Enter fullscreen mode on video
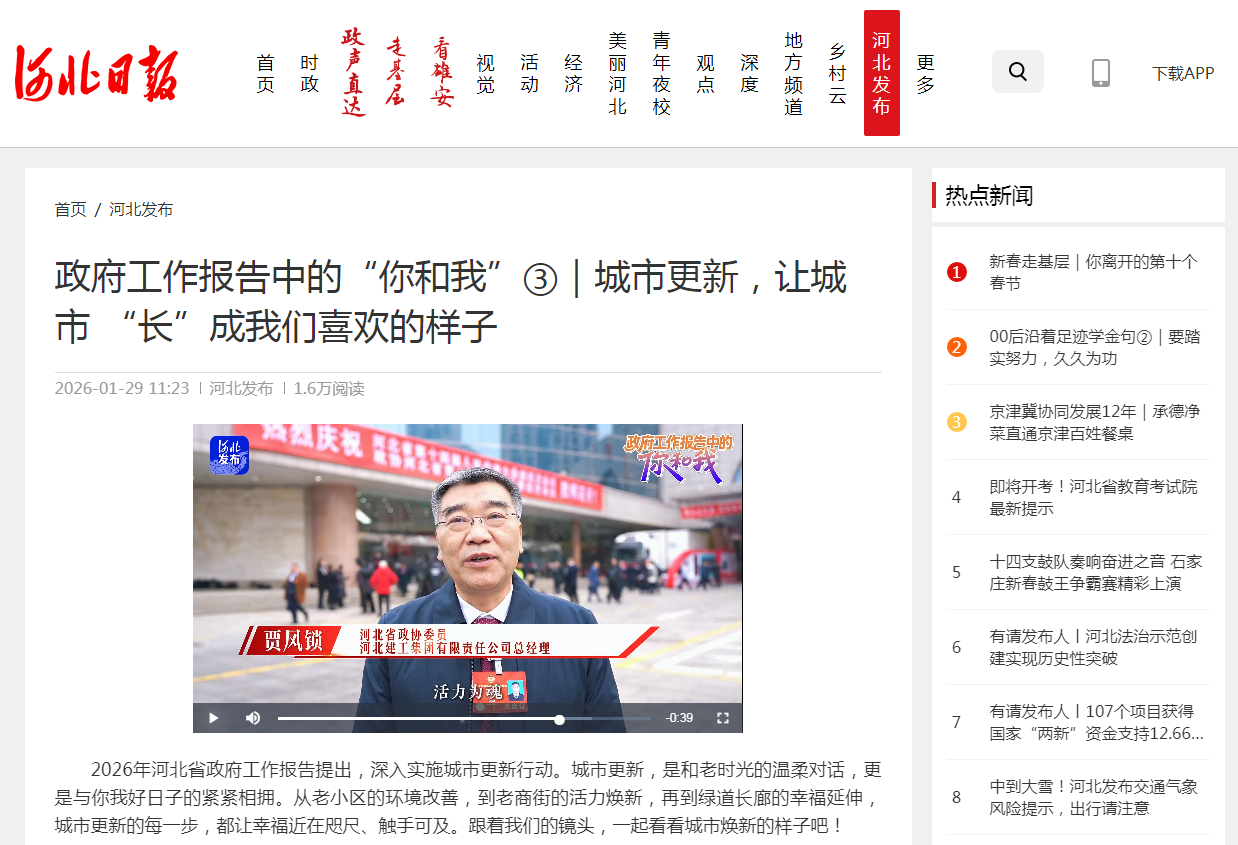 pos(722,718)
